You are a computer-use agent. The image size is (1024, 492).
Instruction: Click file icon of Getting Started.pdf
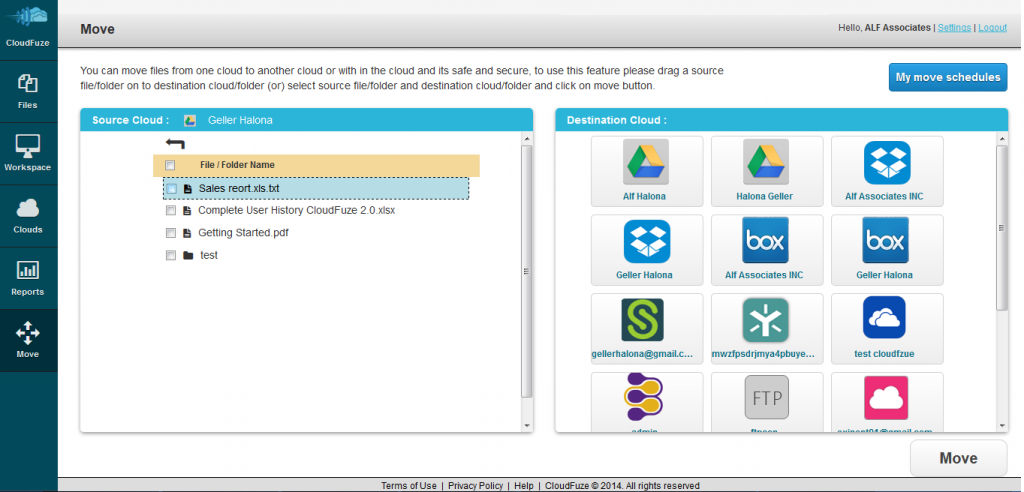click(187, 233)
